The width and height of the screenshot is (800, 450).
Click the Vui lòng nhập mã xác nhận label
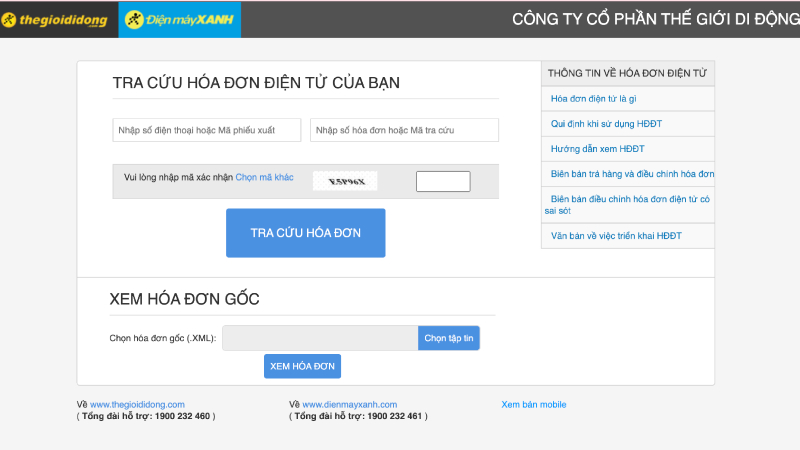[178, 177]
